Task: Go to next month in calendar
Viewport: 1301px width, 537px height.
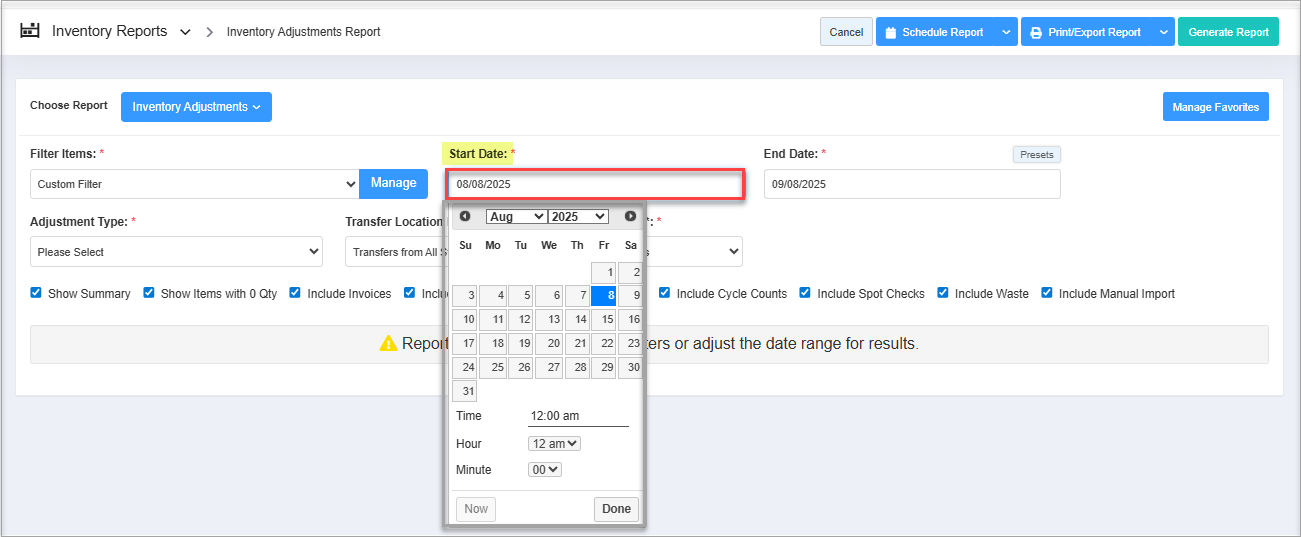Action: (630, 216)
